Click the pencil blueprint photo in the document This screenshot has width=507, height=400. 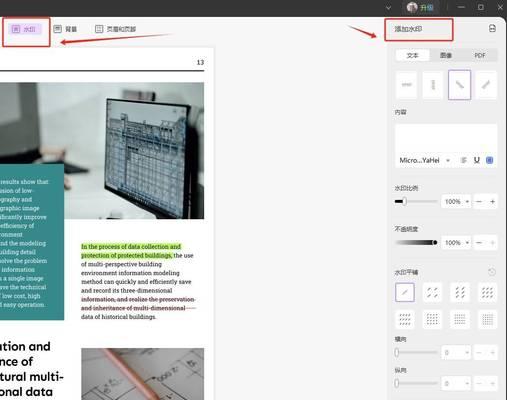pos(143,374)
